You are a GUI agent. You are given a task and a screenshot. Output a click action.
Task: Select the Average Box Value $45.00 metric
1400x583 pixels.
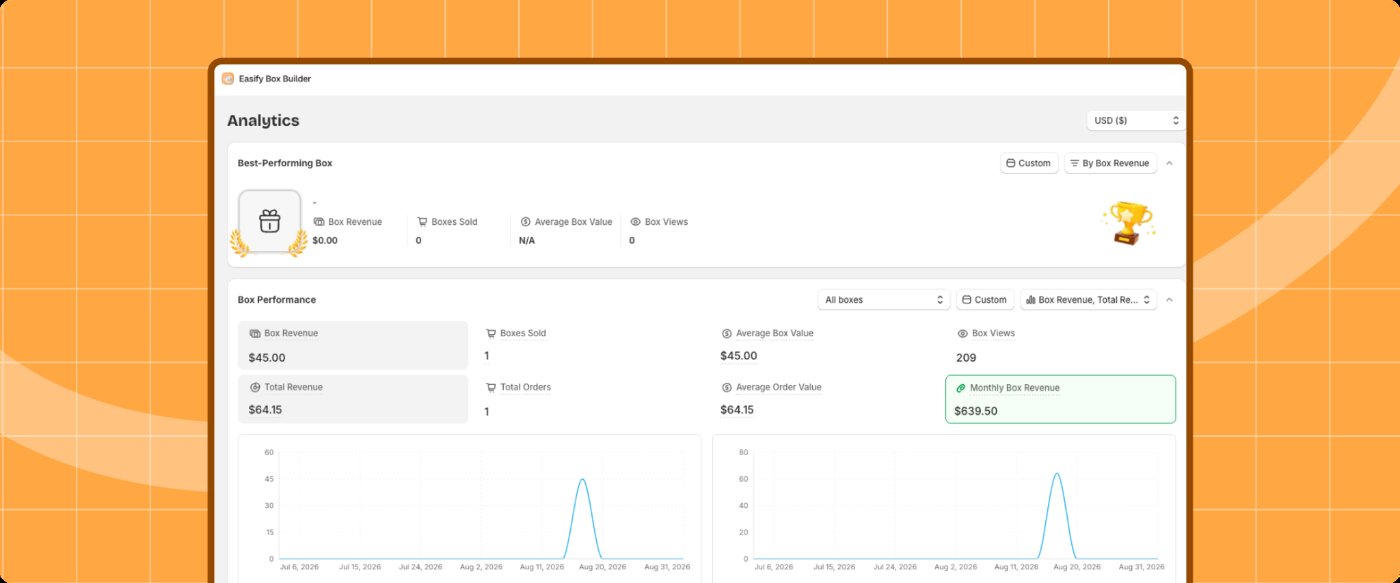click(x=825, y=345)
